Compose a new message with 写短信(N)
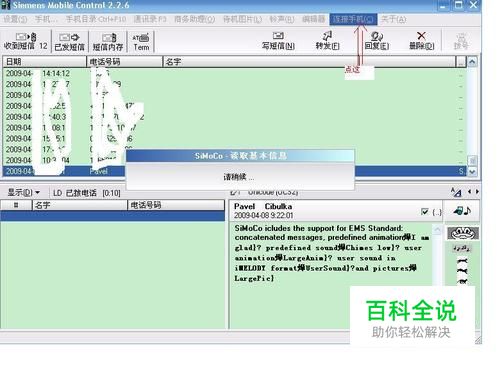This screenshot has height=371, width=500. pos(278,41)
